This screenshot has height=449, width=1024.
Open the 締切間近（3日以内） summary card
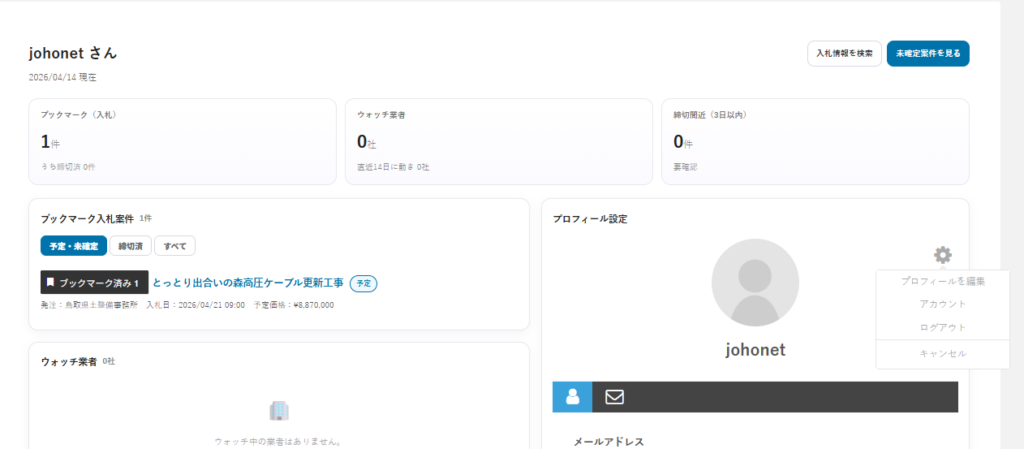[x=815, y=141]
